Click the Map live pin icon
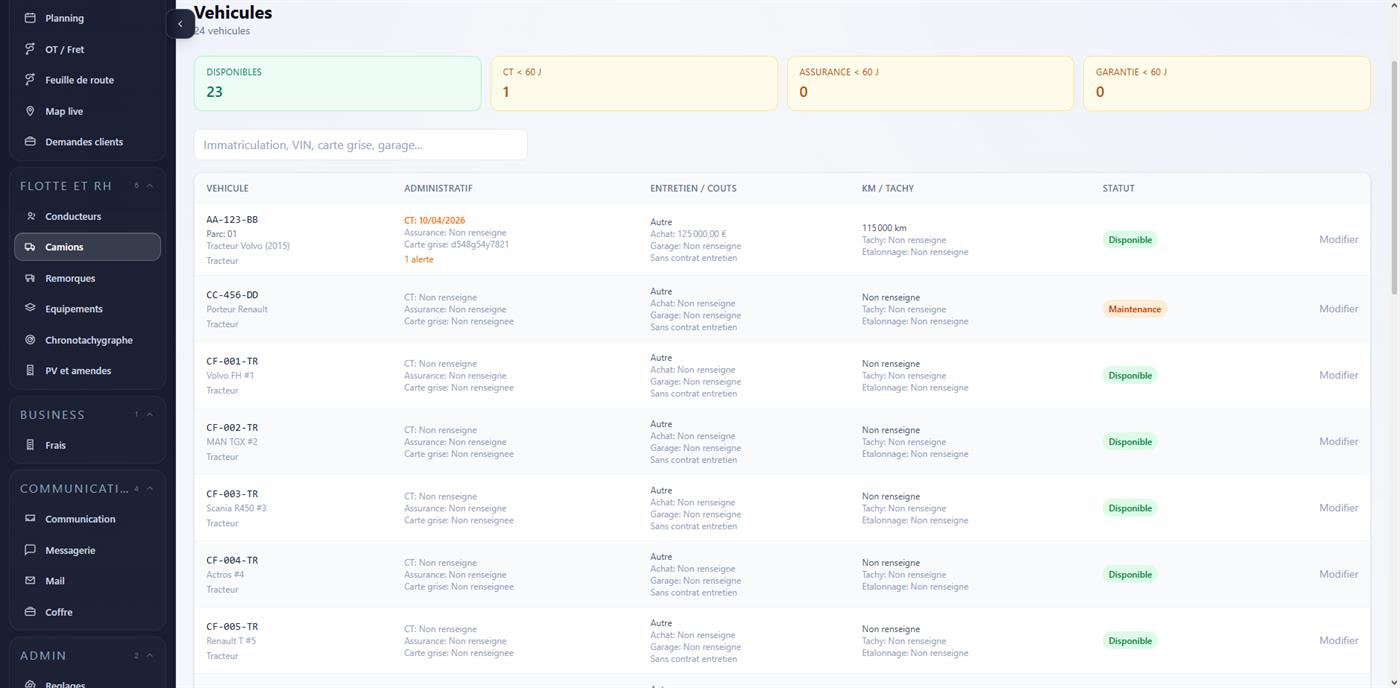 (30, 111)
